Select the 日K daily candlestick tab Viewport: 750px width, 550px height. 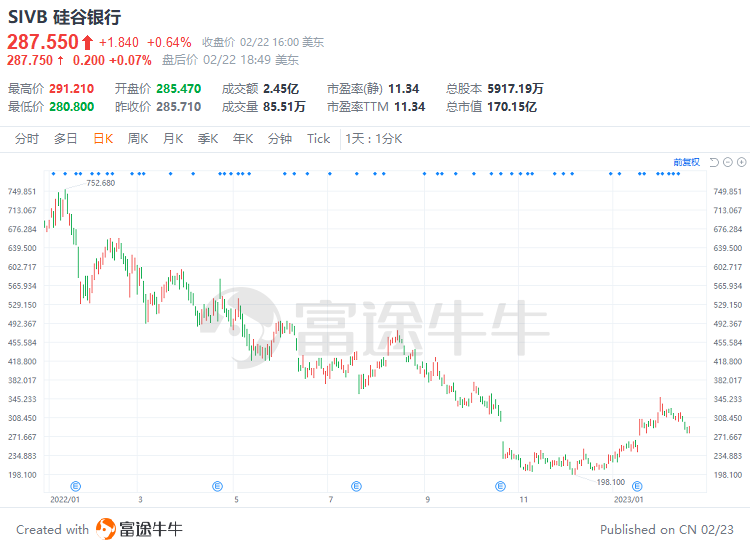point(103,139)
